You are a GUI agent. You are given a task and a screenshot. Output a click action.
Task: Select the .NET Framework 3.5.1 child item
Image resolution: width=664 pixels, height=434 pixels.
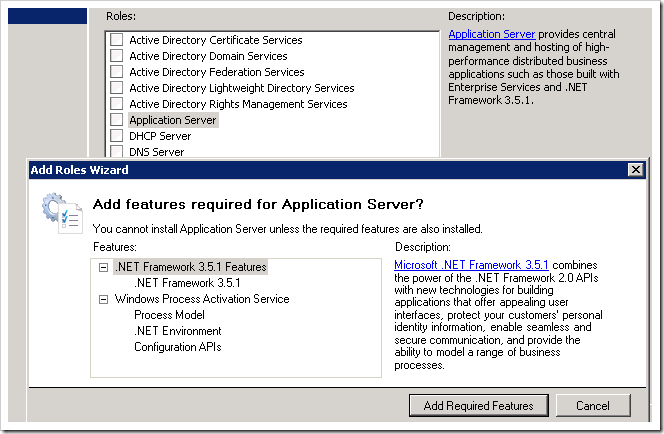click(187, 283)
